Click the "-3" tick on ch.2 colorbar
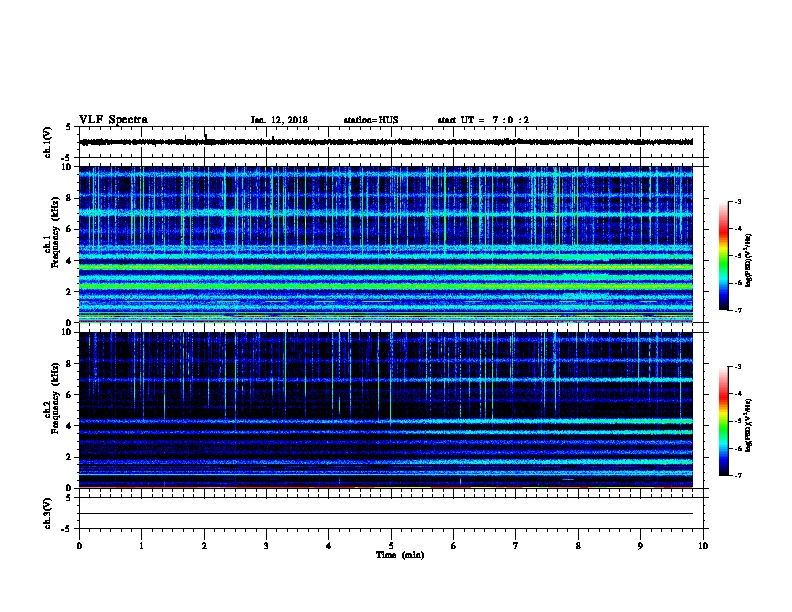The image size is (792, 612). coord(737,367)
